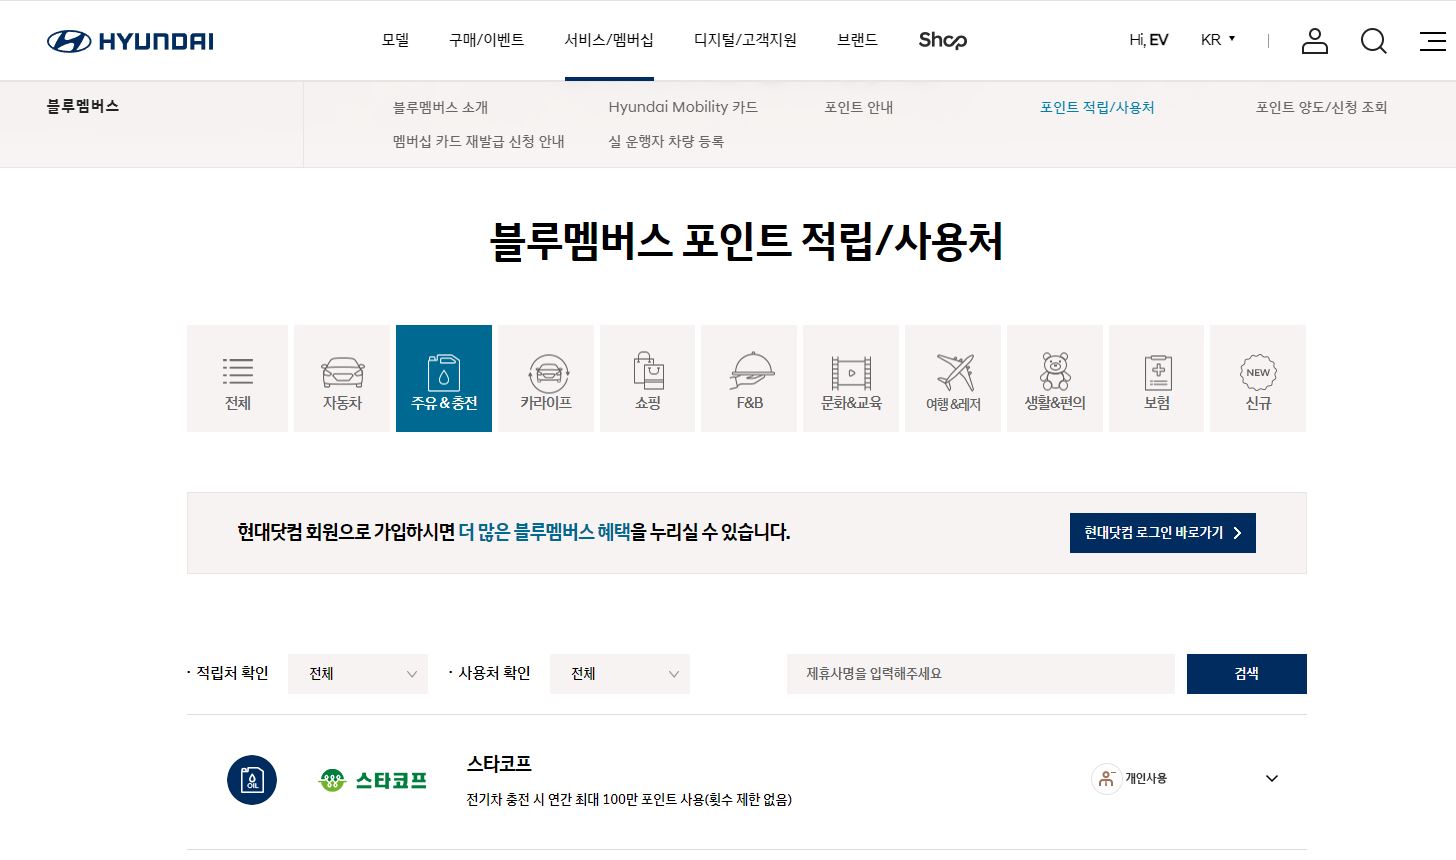Go to 포인트 양도/신청 조회
Image resolution: width=1456 pixels, height=860 pixels.
pos(1322,107)
